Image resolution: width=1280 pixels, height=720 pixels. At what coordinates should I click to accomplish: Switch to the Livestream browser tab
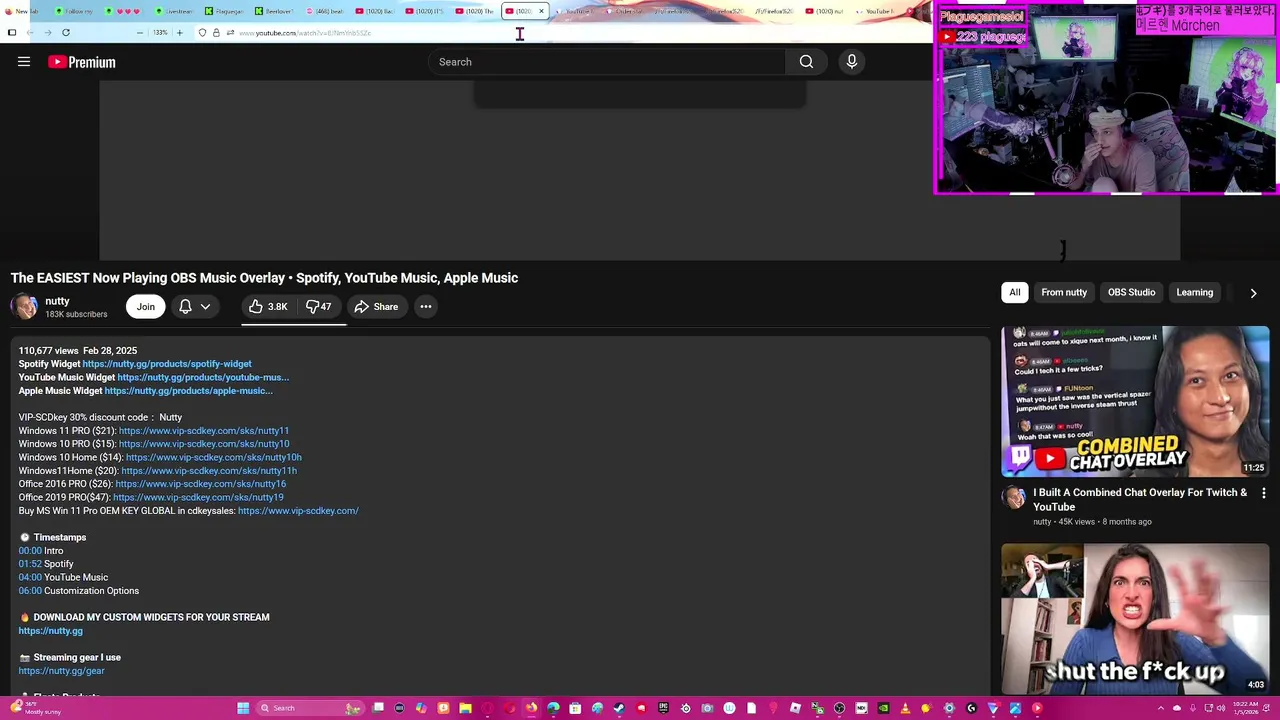[x=175, y=11]
